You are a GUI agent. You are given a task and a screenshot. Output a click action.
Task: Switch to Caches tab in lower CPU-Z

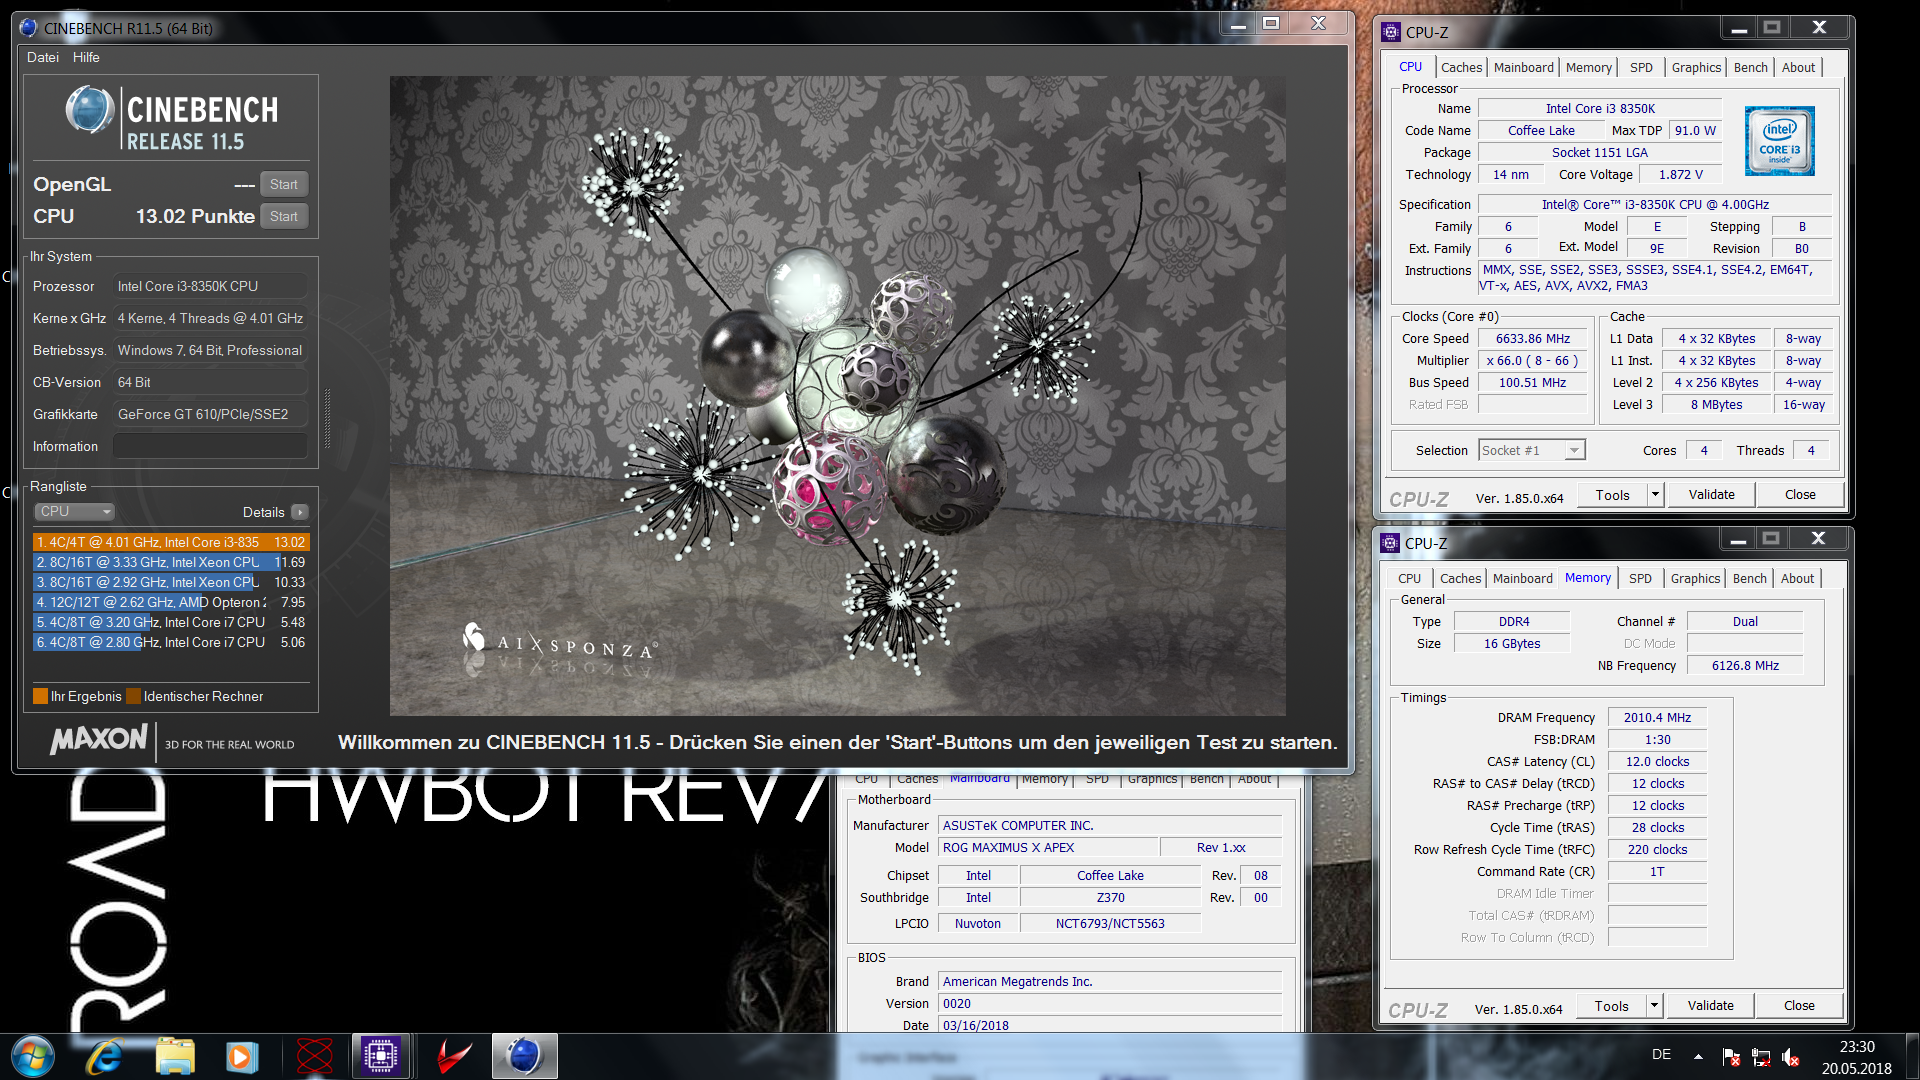1460,578
